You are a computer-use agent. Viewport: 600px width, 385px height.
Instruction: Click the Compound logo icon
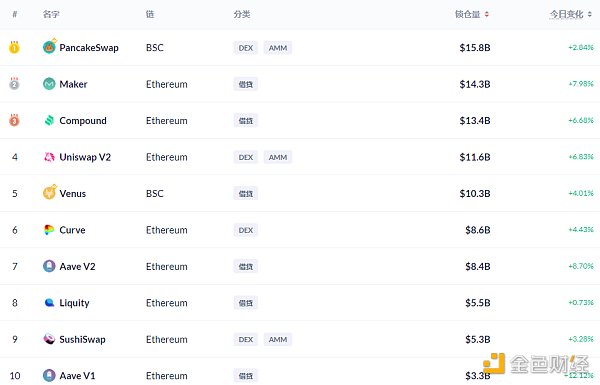click(x=49, y=121)
